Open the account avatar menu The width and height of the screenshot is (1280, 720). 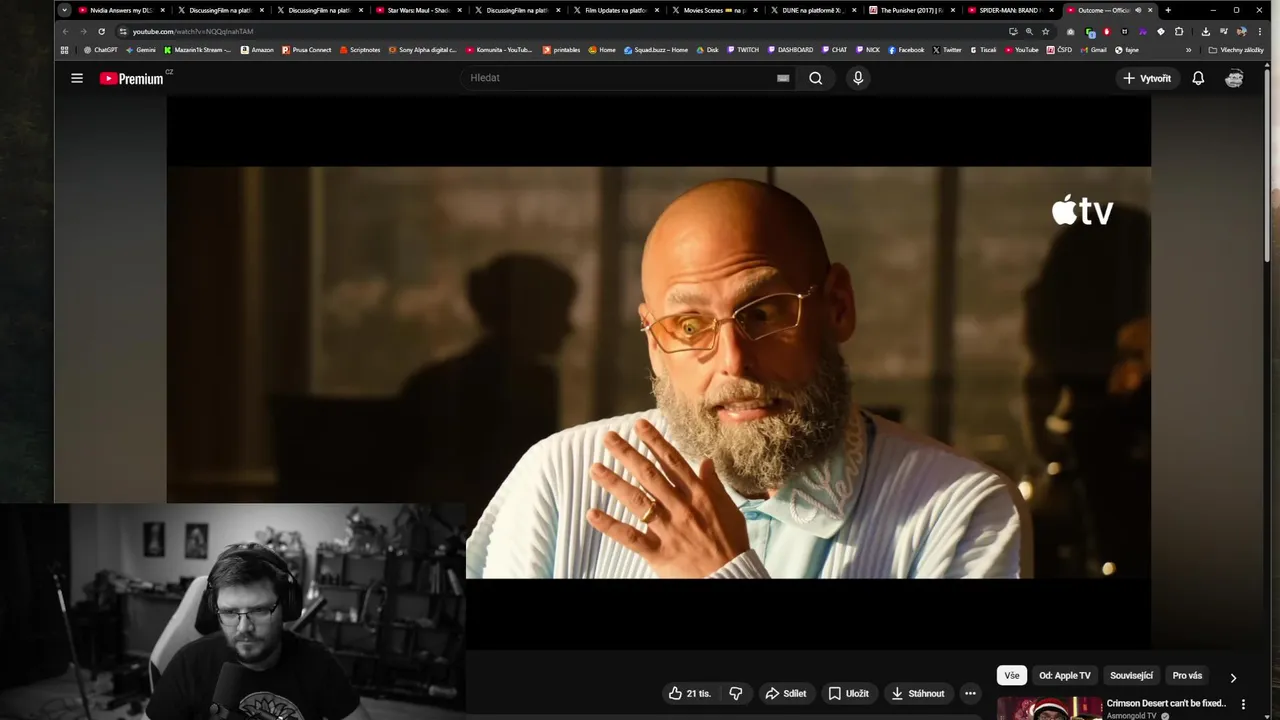(x=1234, y=78)
